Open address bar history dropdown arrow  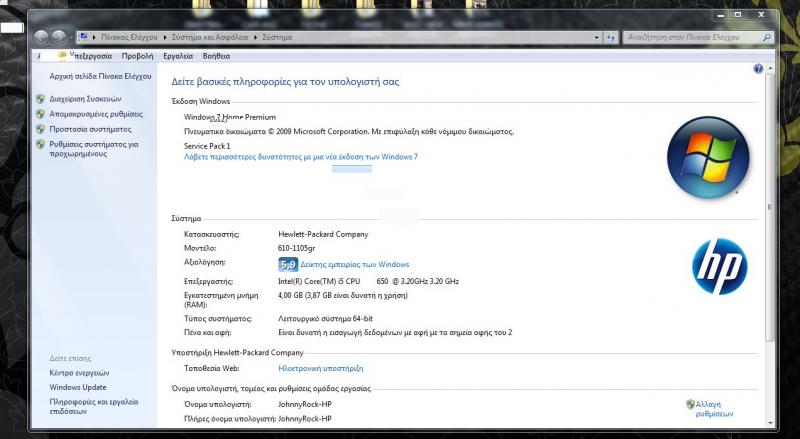pyautogui.click(x=596, y=37)
